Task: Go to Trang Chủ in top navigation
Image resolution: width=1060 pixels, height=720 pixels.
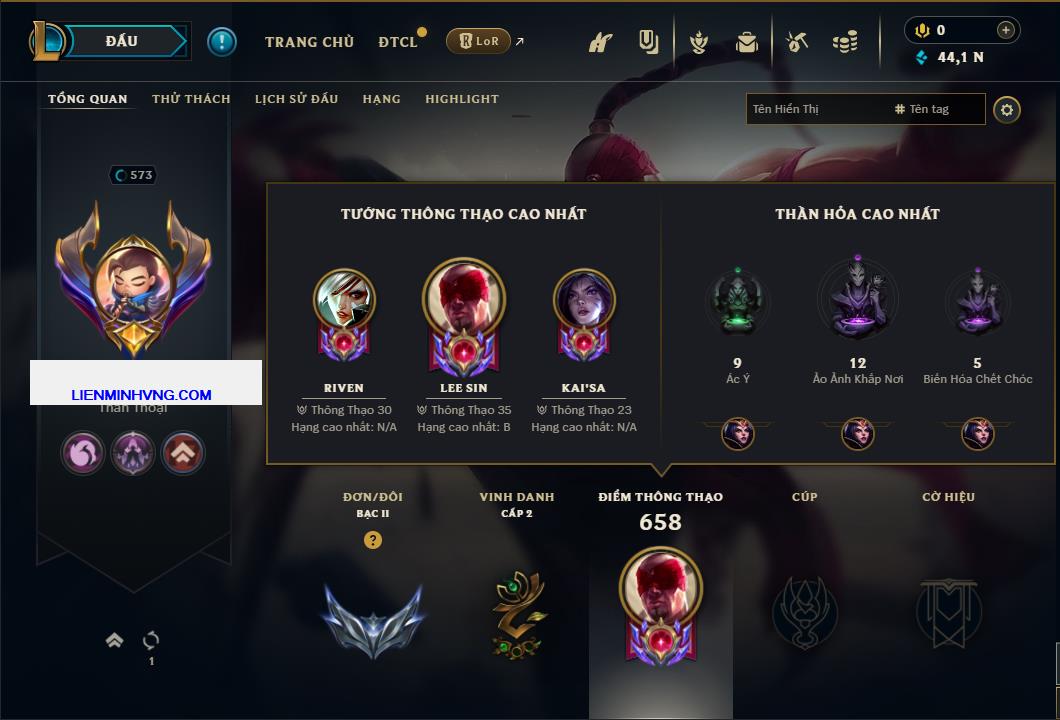Action: coord(310,42)
